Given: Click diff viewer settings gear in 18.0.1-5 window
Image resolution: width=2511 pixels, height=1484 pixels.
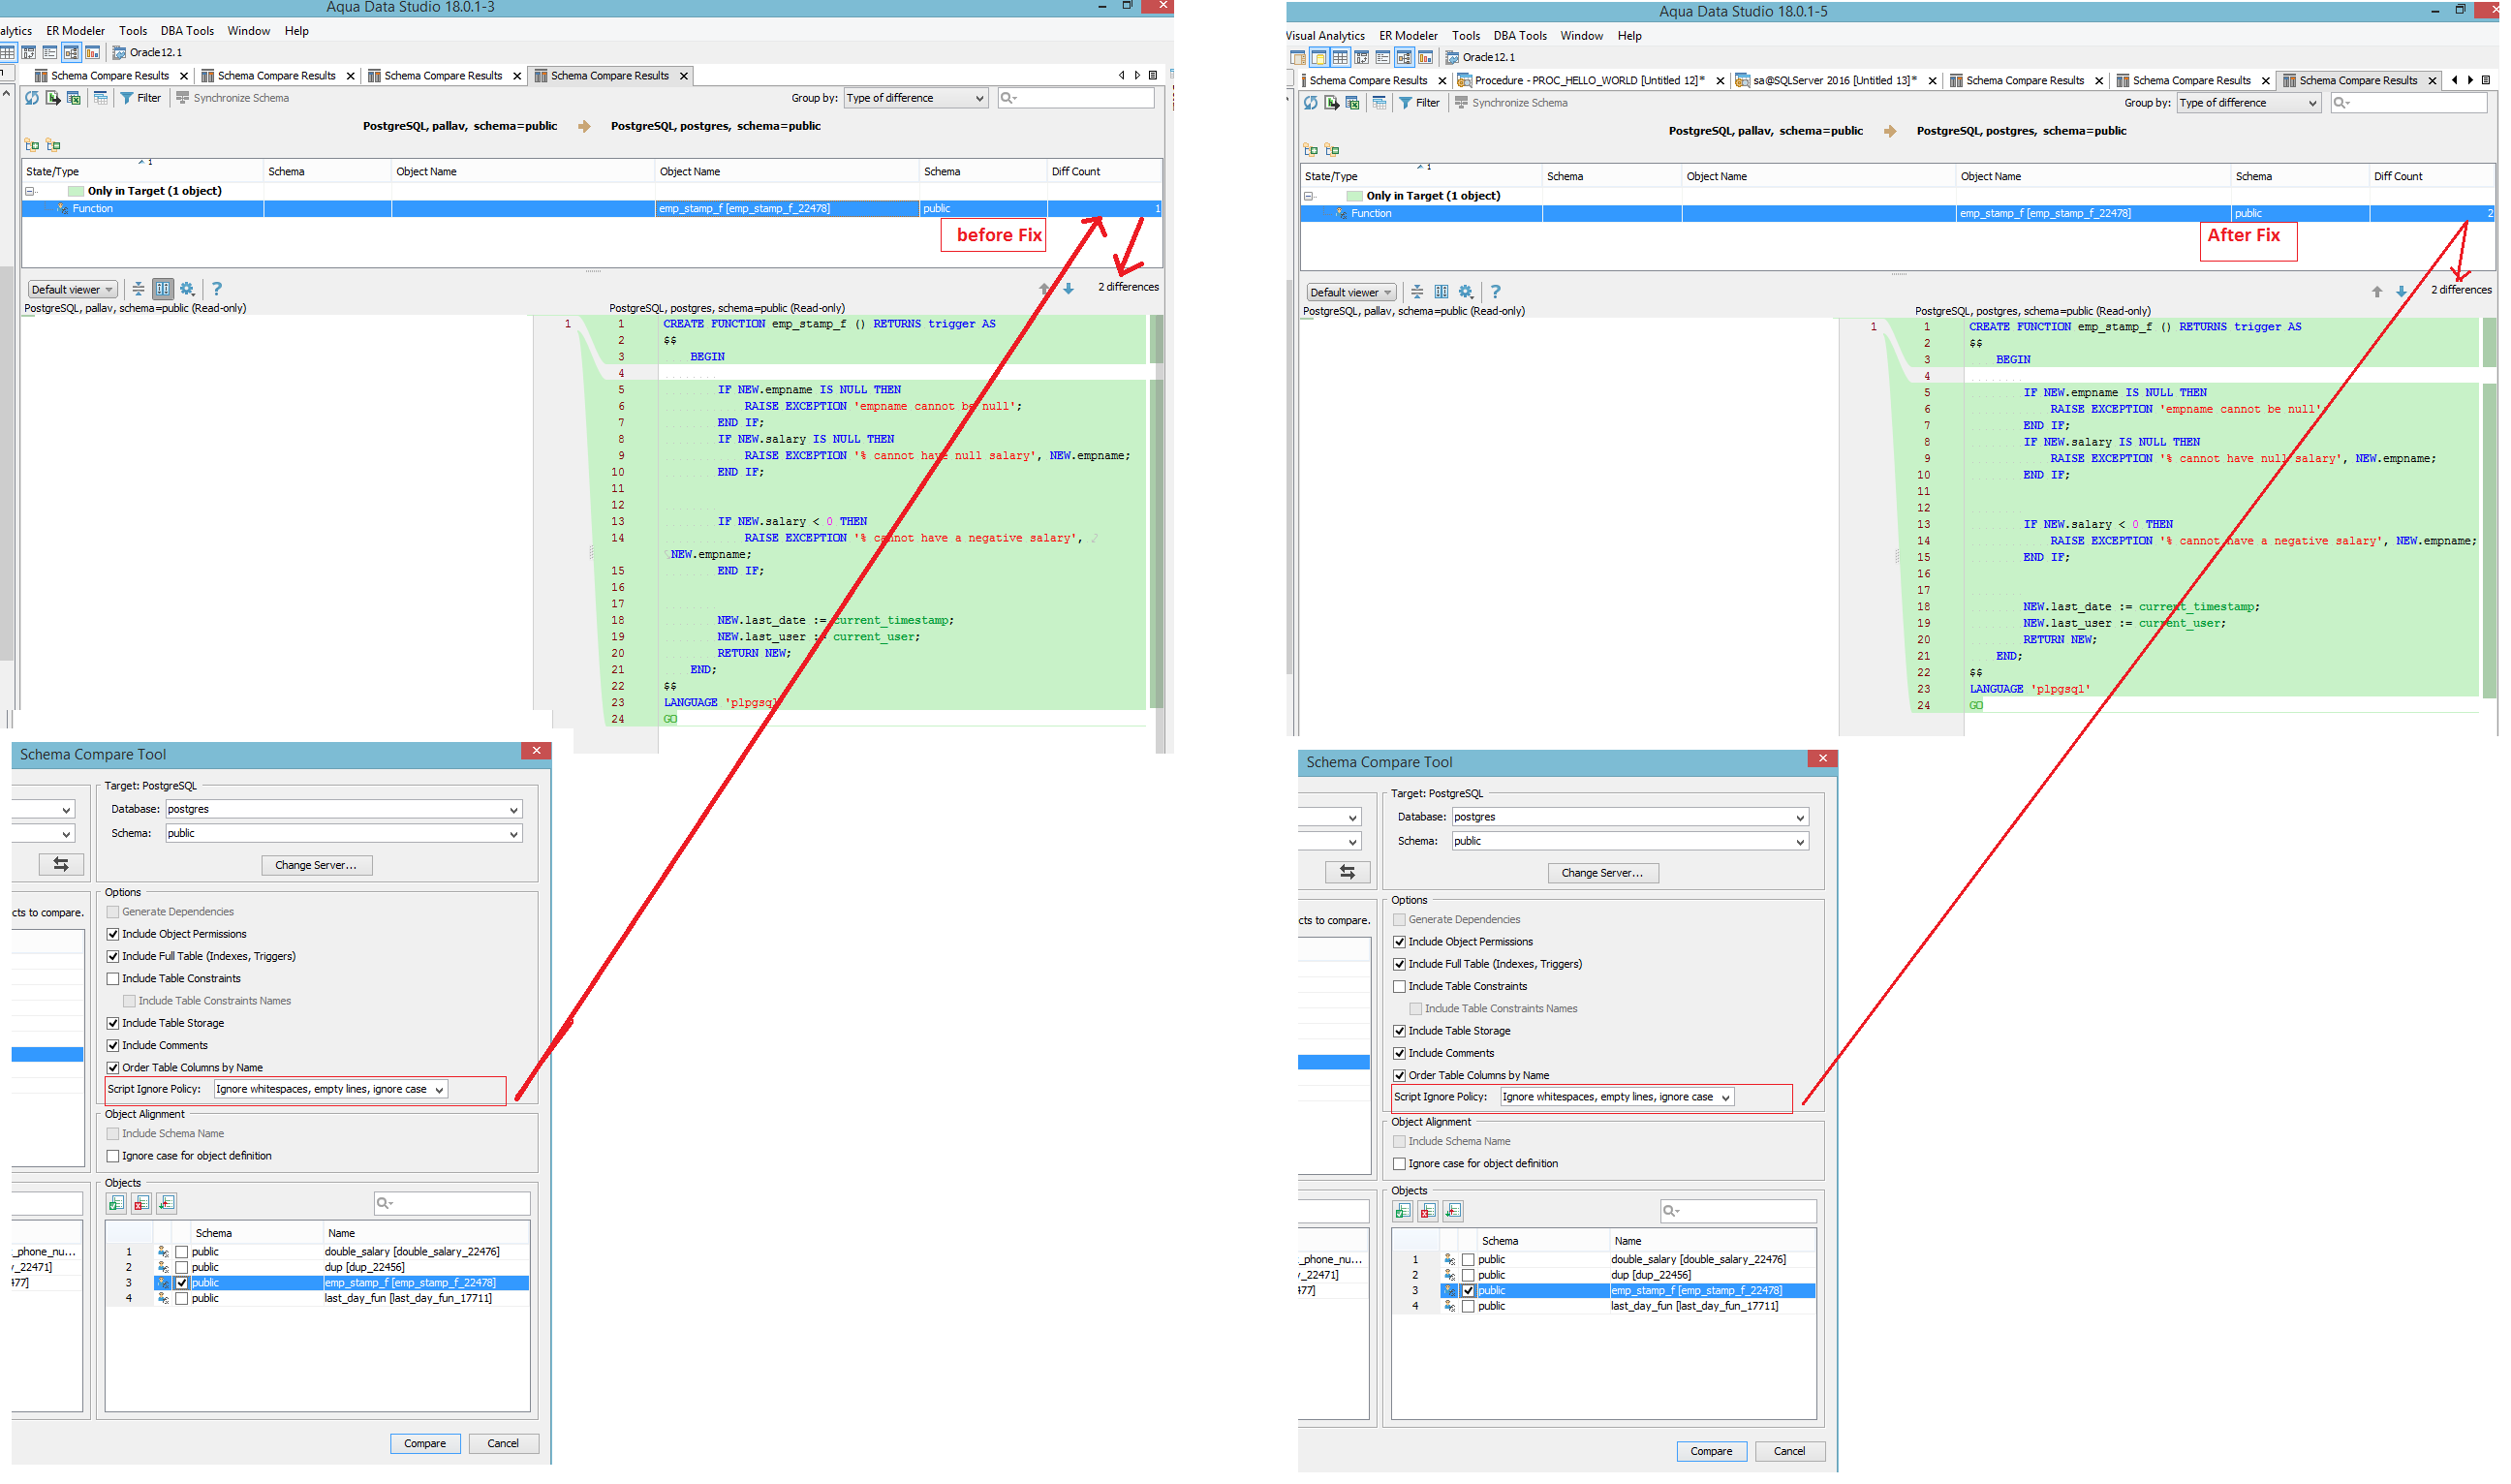Looking at the screenshot, I should coord(1465,292).
